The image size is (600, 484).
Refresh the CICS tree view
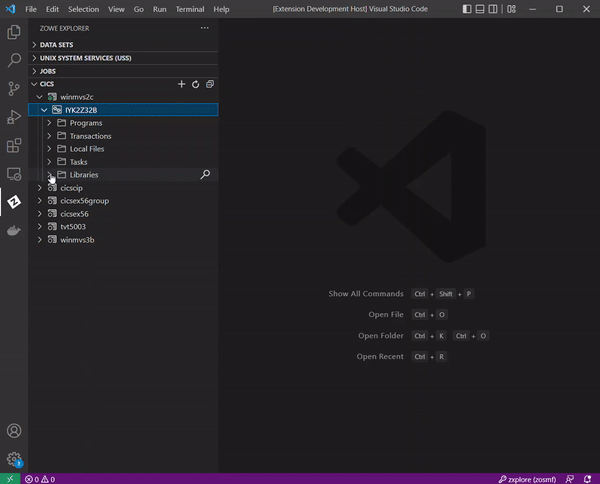click(196, 84)
